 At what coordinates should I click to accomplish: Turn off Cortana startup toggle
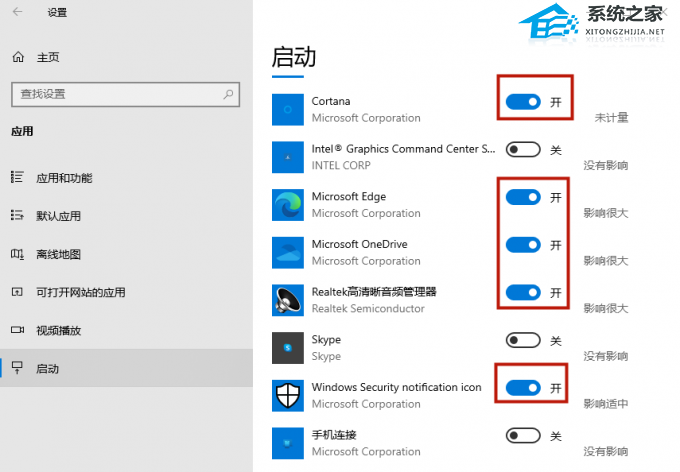(x=523, y=102)
